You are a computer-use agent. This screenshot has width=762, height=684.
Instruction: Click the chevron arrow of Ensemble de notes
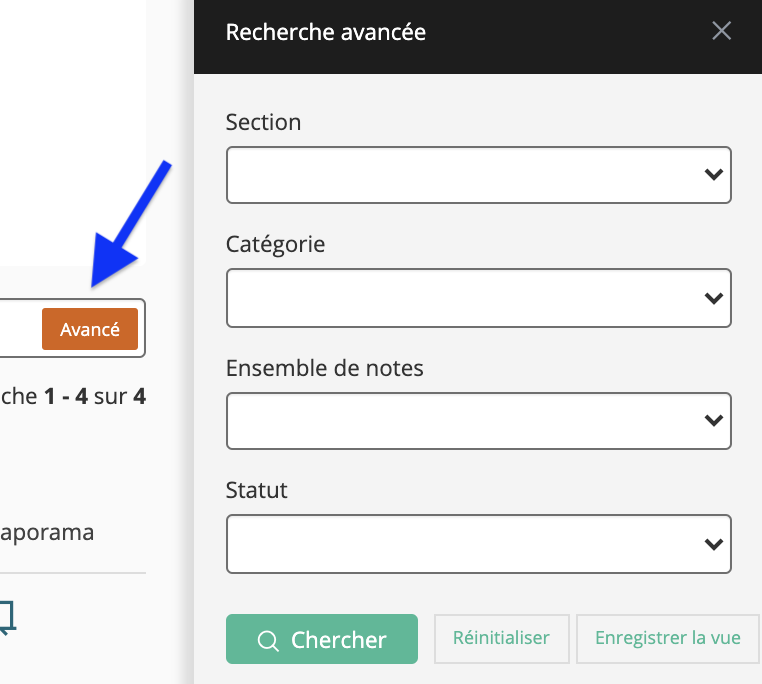pos(713,420)
